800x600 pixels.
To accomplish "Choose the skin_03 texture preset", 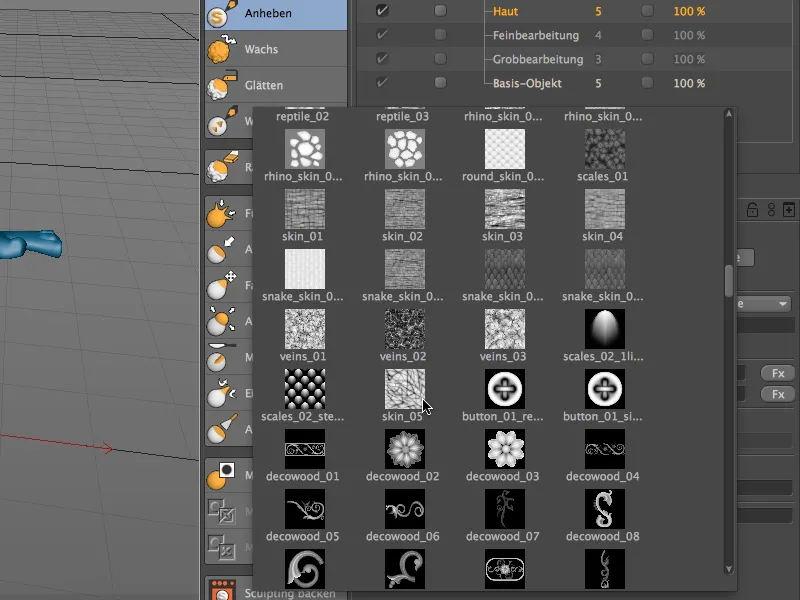I will pos(505,209).
